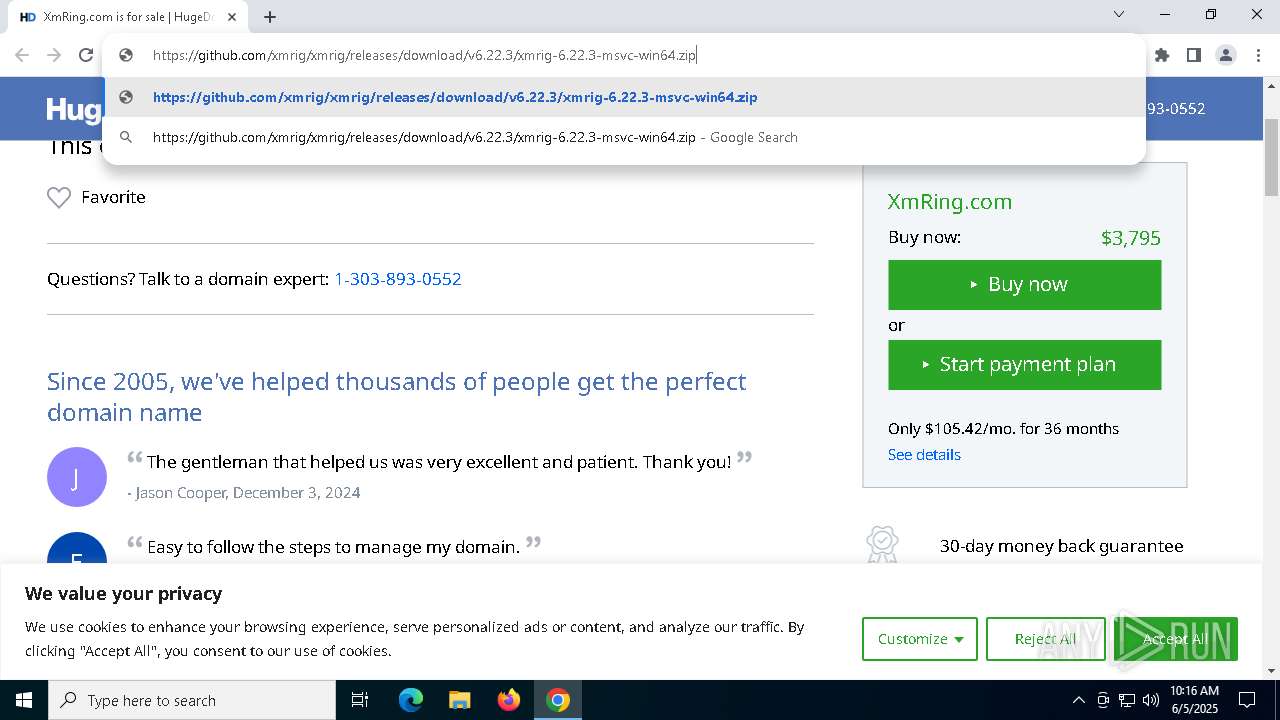The width and height of the screenshot is (1280, 720).
Task: Open the Chrome profile avatar
Action: click(x=1226, y=55)
